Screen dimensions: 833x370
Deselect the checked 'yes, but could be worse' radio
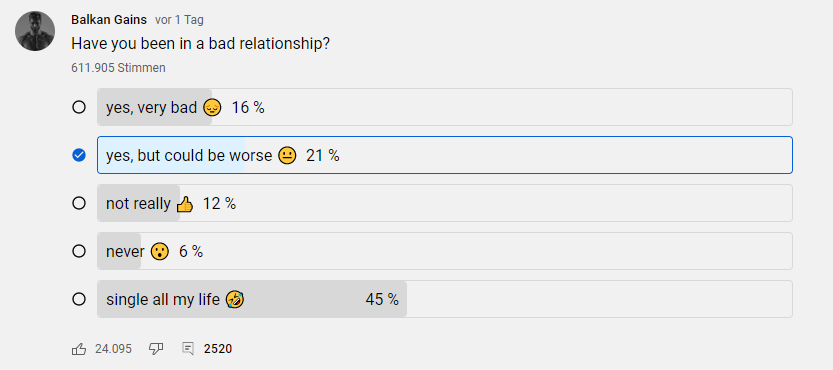click(x=79, y=155)
